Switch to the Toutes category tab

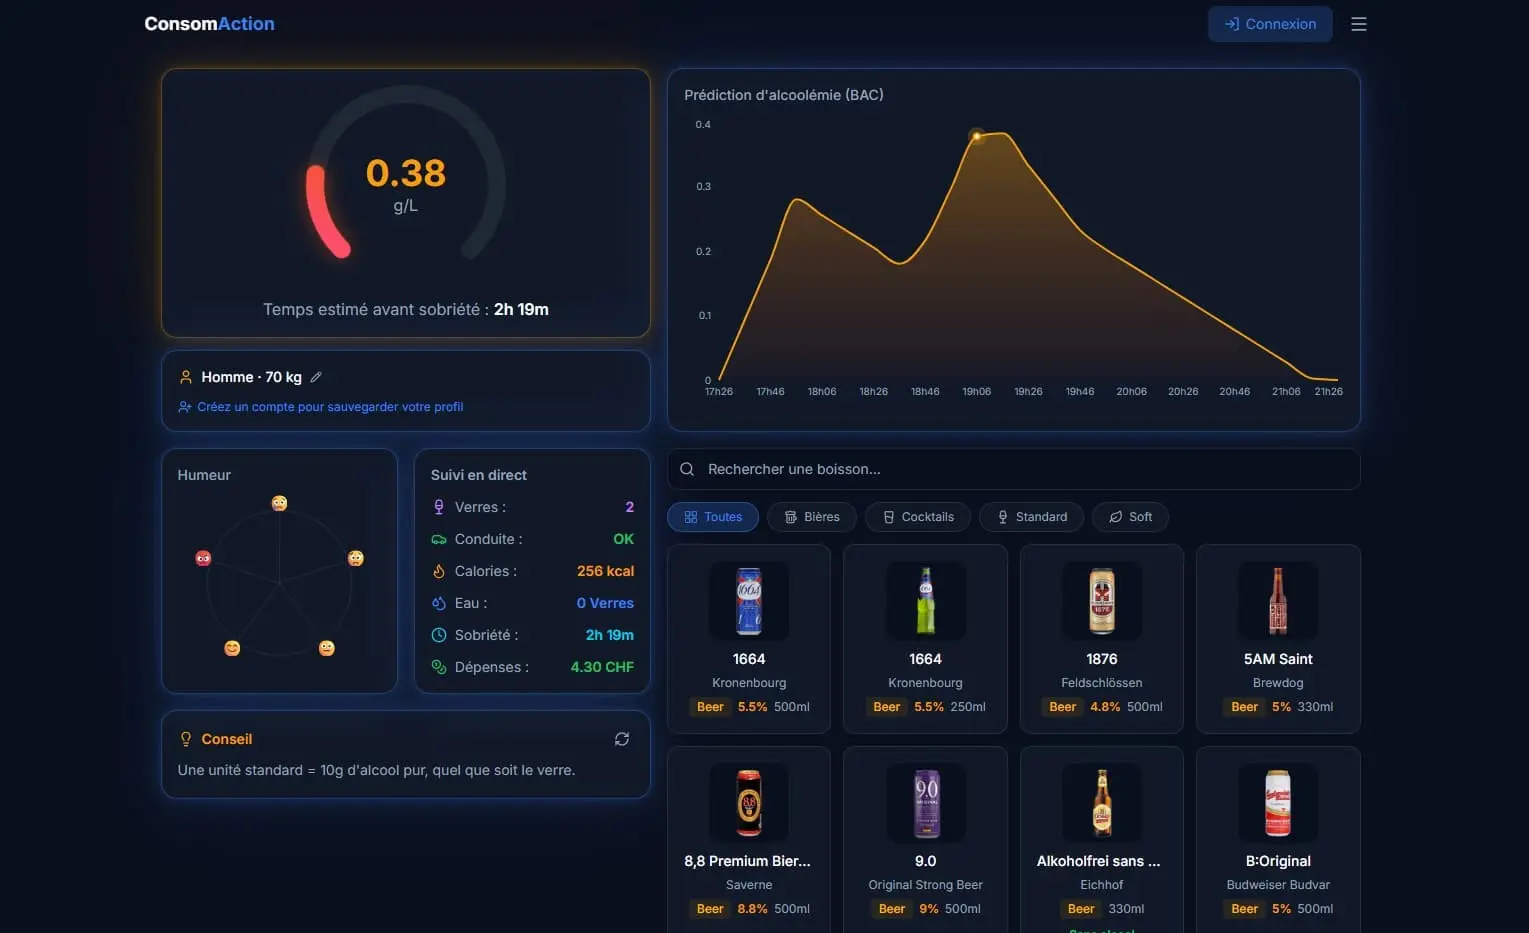click(x=712, y=516)
